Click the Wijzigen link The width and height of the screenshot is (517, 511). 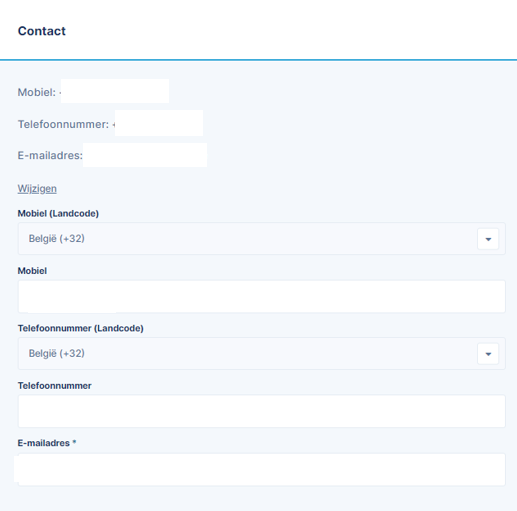37,189
